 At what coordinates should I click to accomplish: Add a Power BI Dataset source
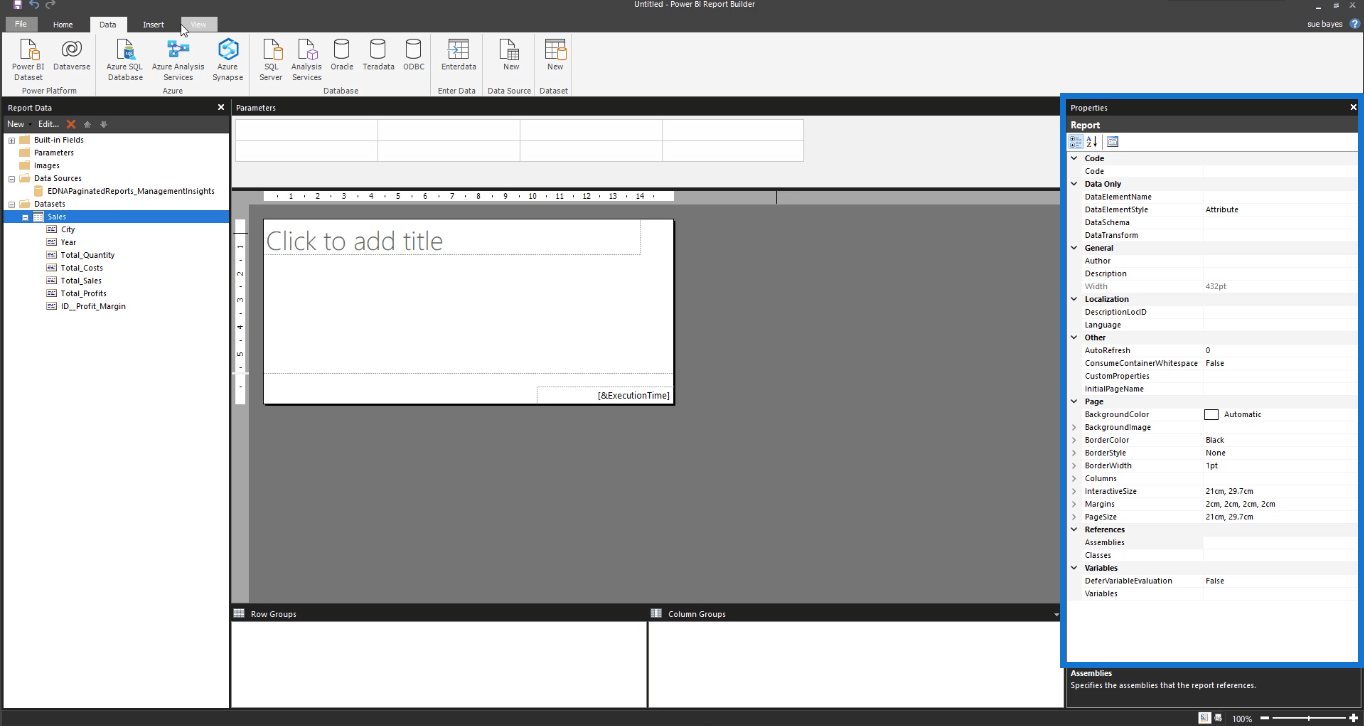click(x=28, y=60)
